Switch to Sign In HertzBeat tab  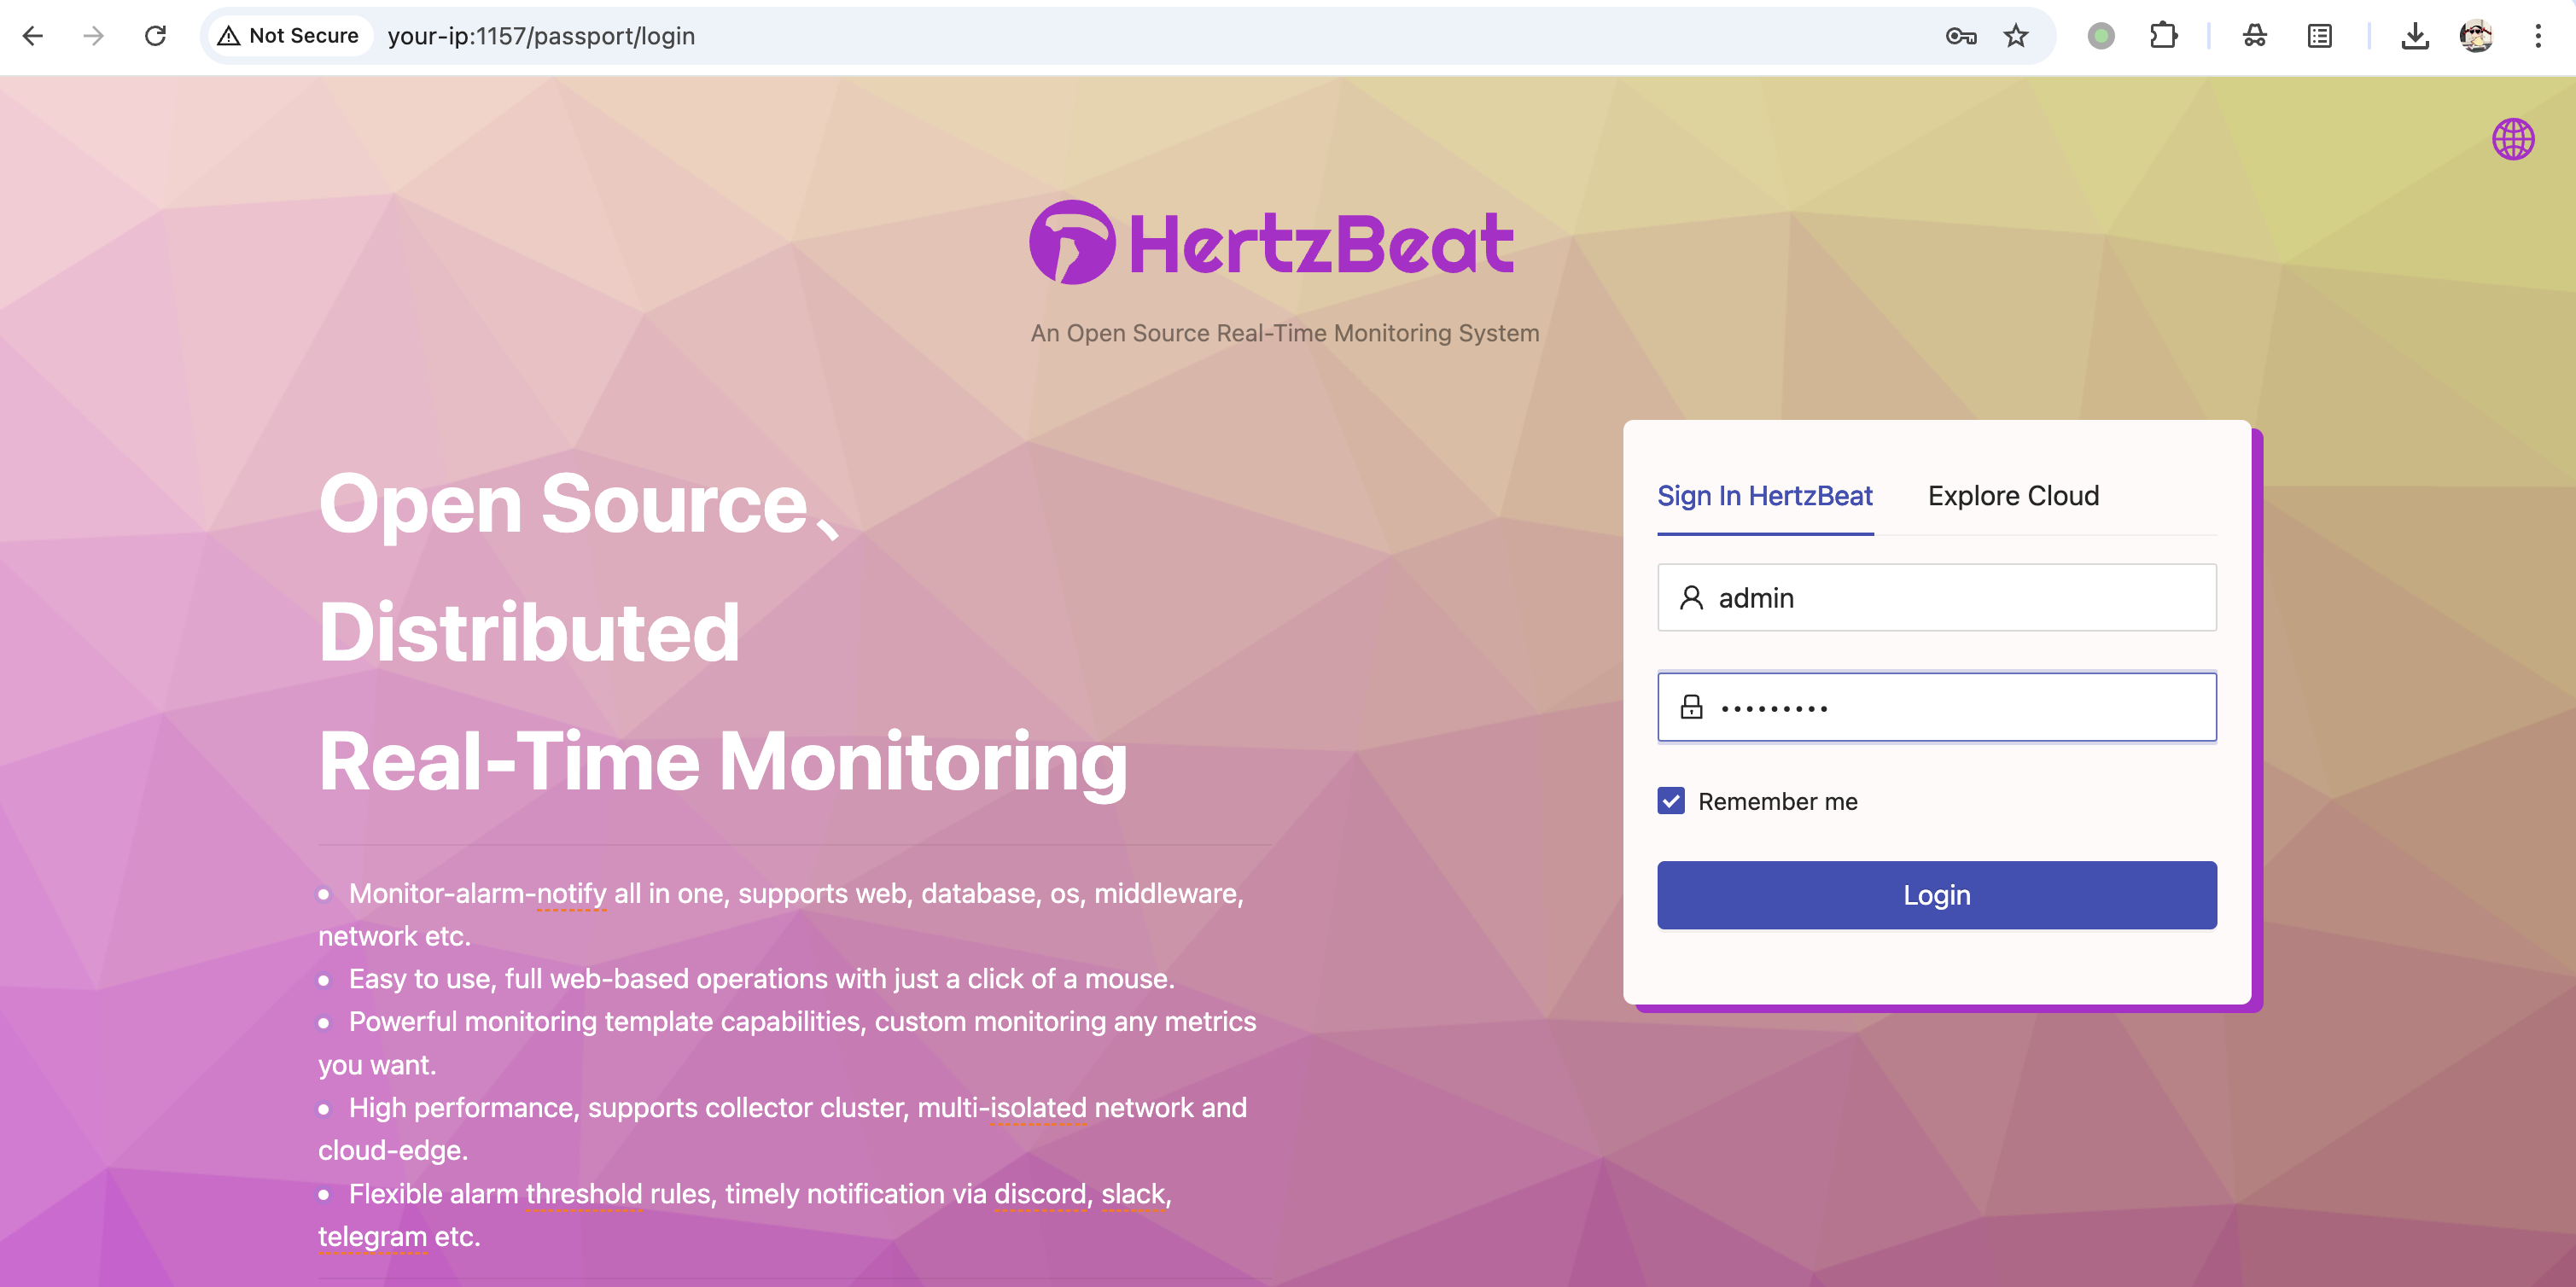[x=1764, y=496]
